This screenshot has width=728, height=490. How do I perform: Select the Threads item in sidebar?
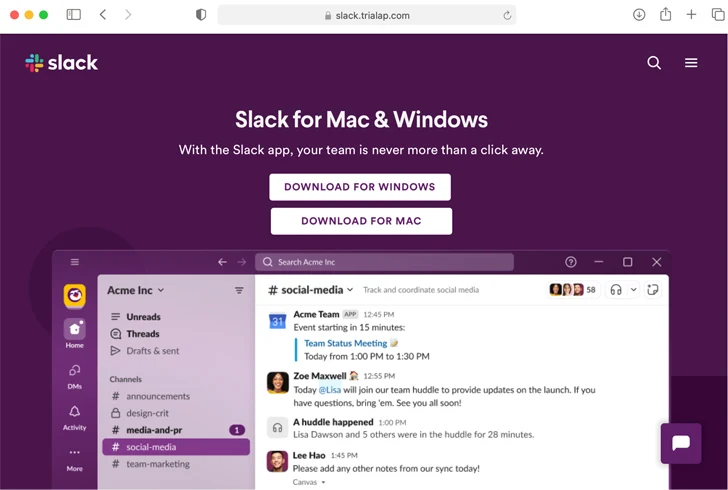143,334
